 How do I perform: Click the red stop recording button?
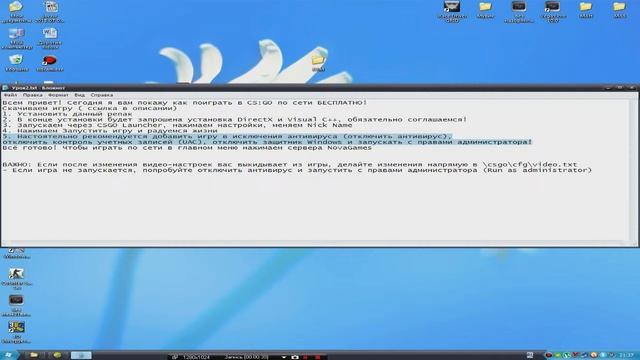click(318, 357)
